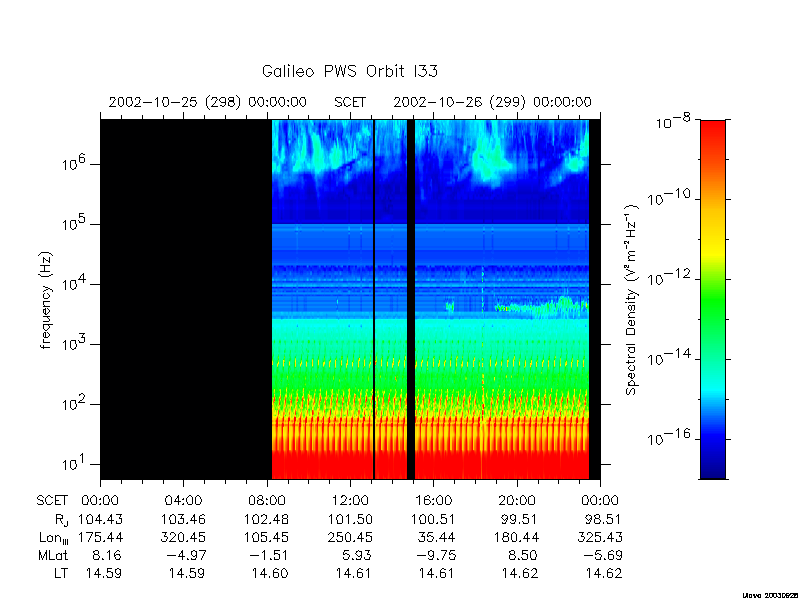Select the RJ value 101.50
Image resolution: width=800 pixels, height=600 pixels.
click(x=350, y=519)
